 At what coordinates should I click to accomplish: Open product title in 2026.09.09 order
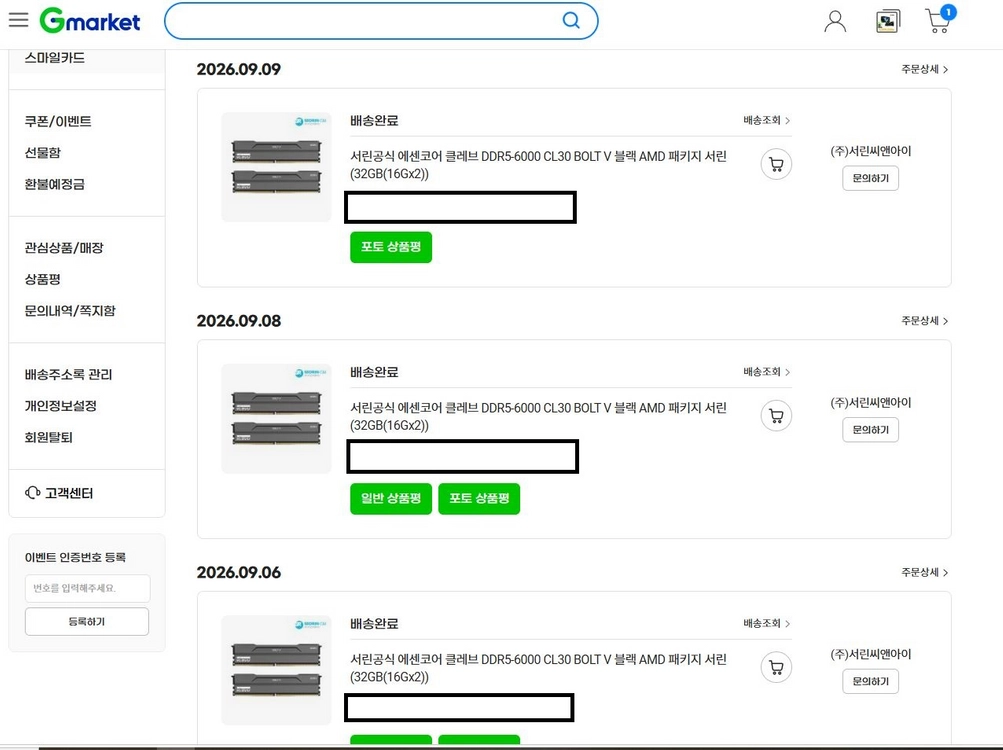(538, 165)
